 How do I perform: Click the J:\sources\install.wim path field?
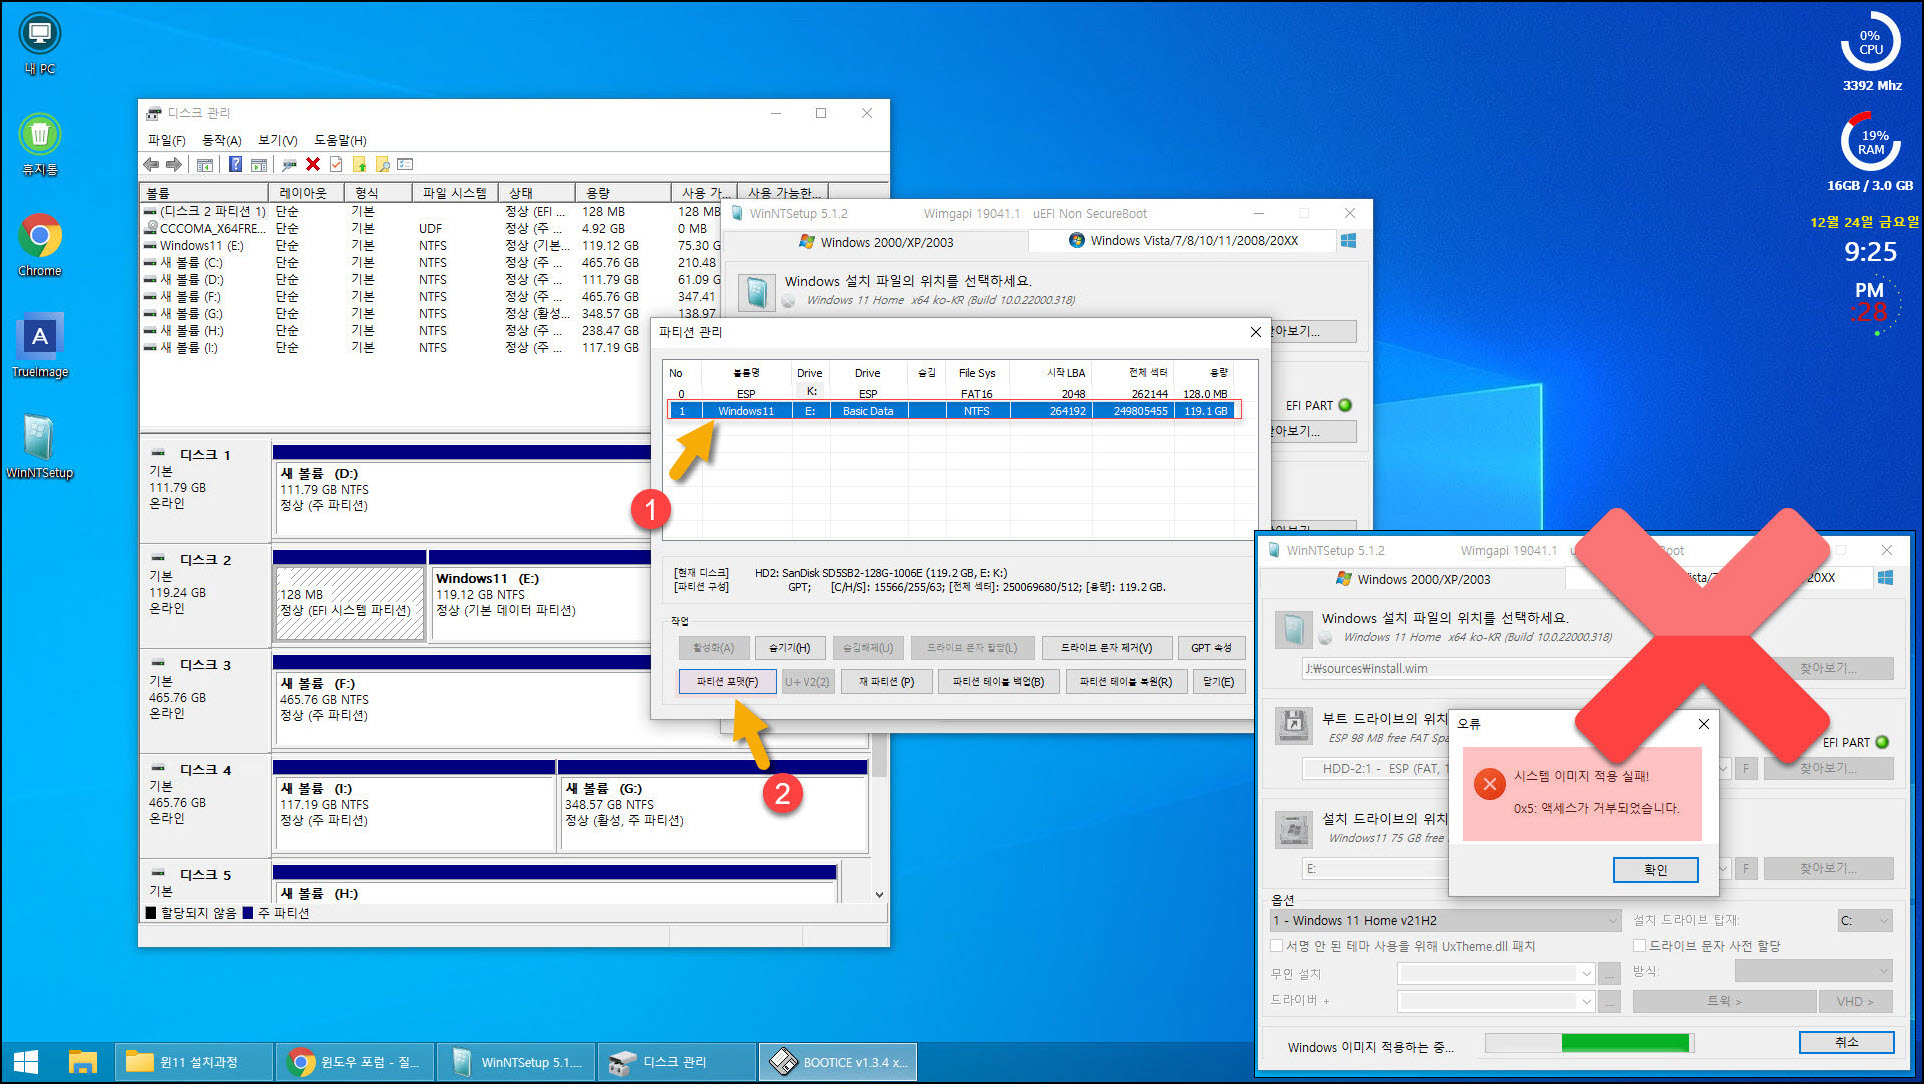pyautogui.click(x=1450, y=669)
